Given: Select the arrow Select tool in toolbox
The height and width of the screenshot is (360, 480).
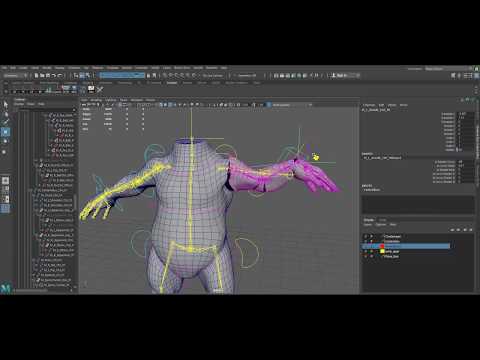Looking at the screenshot, I should coord(5,105).
